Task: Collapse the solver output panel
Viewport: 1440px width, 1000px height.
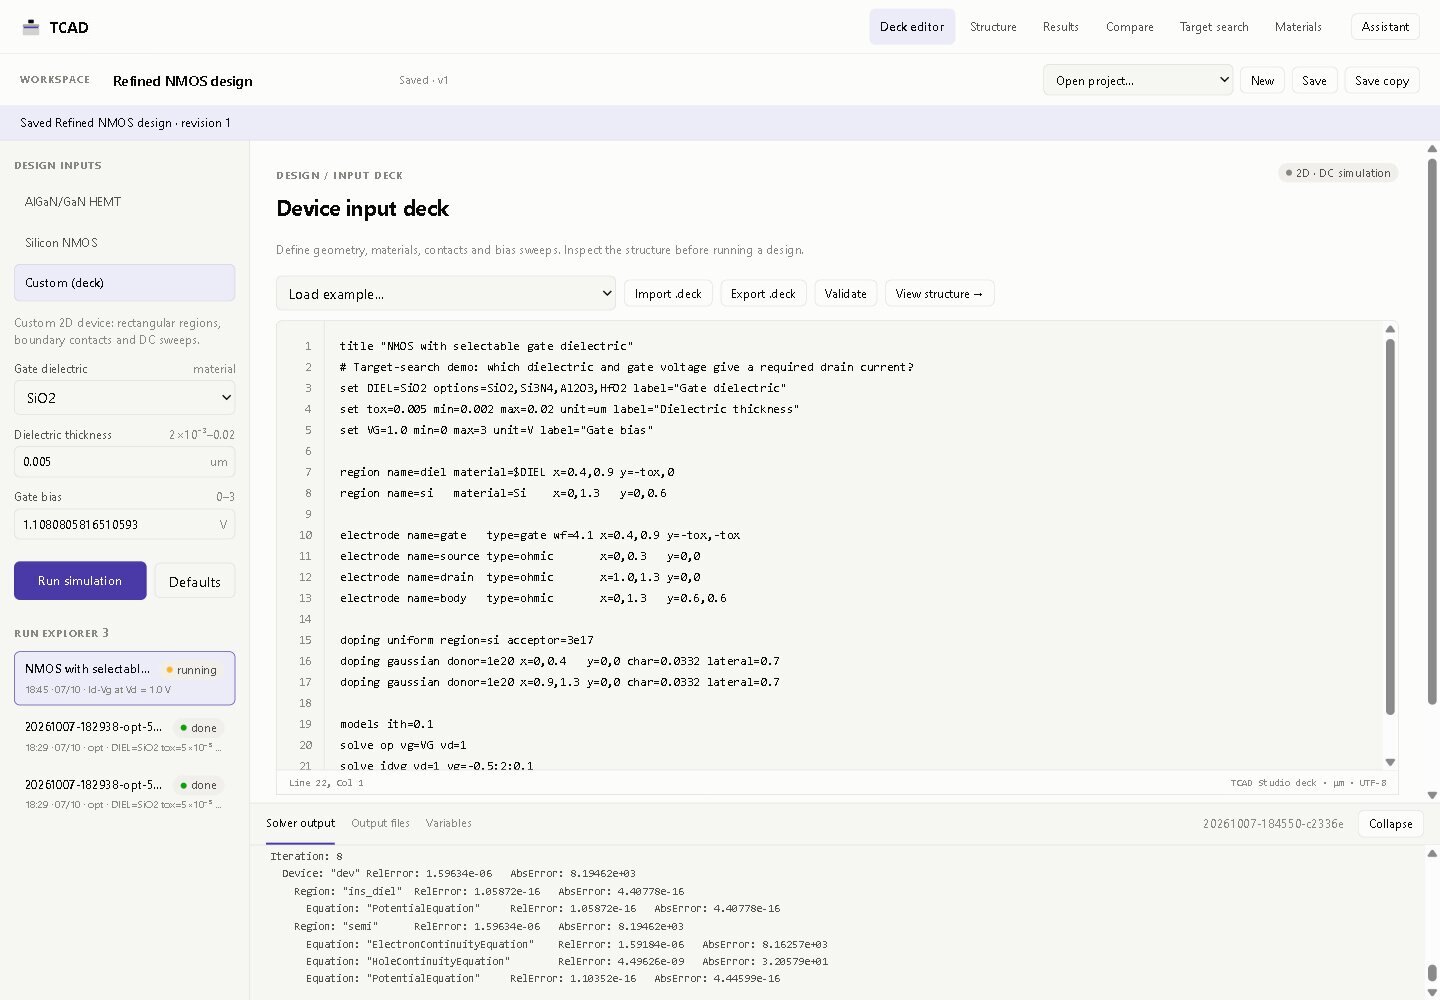Action: coord(1390,824)
